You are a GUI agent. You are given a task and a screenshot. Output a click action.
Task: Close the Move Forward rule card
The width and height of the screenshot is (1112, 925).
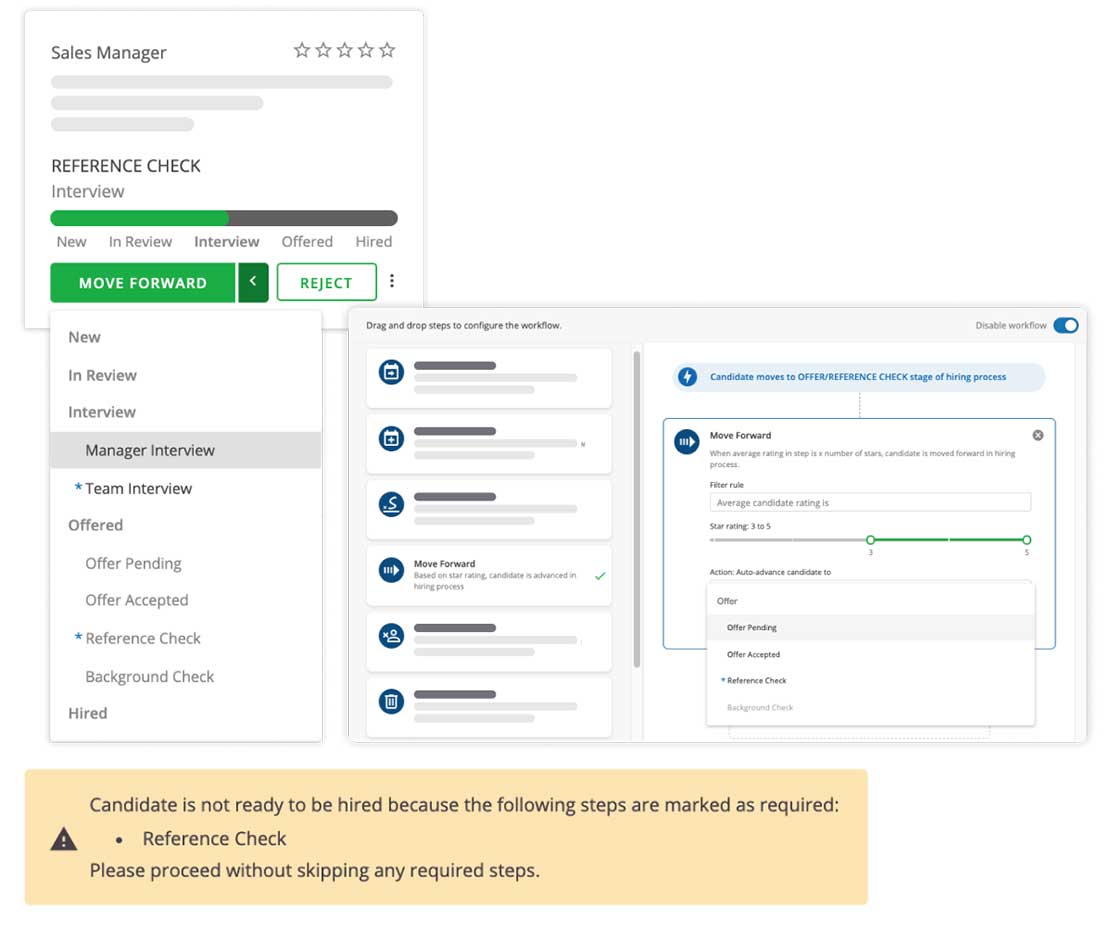1037,435
